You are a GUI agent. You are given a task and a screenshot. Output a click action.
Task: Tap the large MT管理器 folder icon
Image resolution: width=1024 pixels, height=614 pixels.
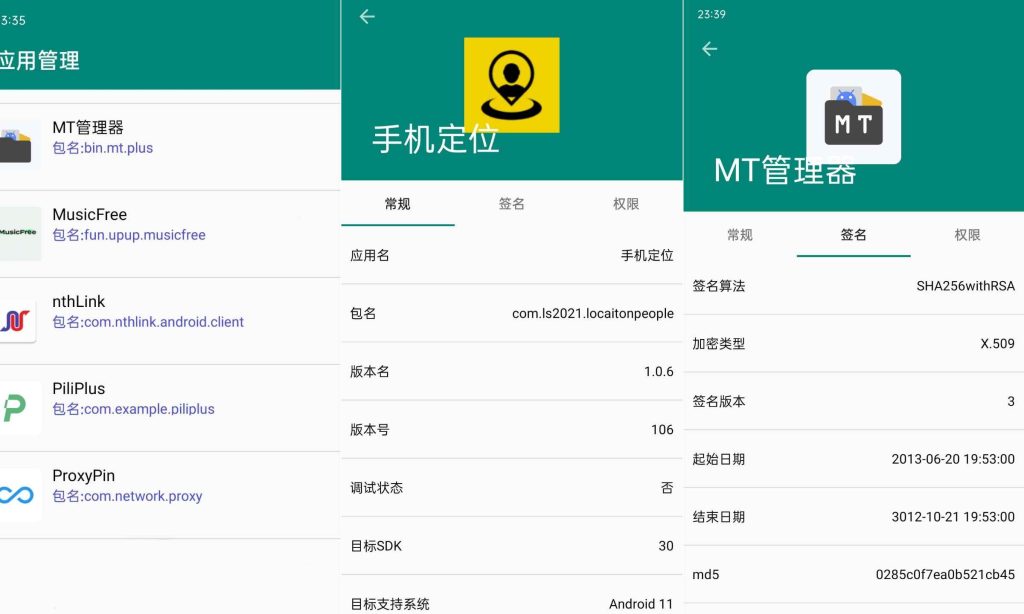coord(854,117)
